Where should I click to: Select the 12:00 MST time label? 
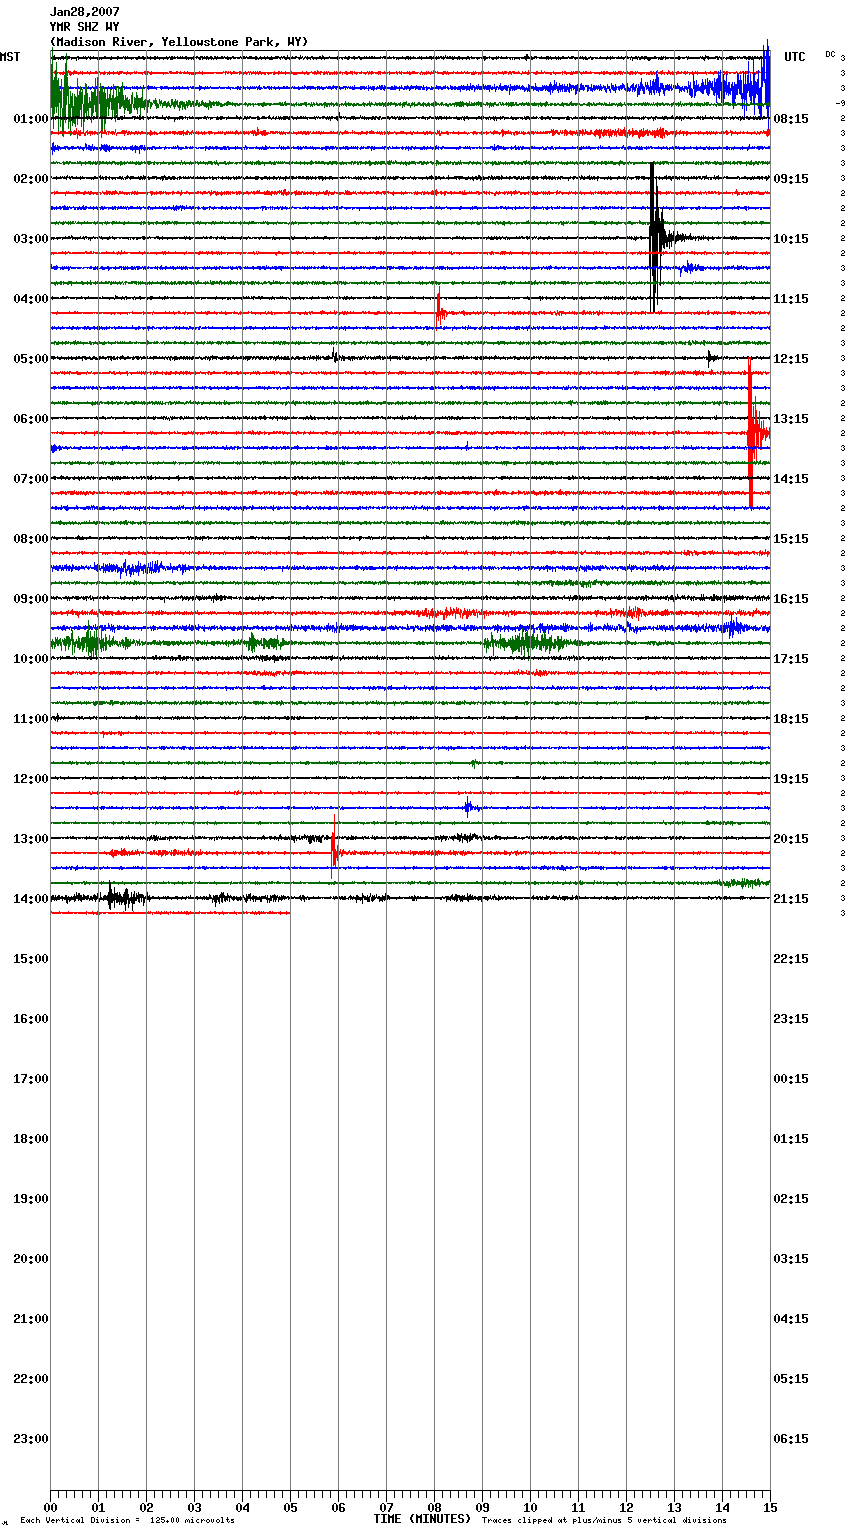coord(31,779)
